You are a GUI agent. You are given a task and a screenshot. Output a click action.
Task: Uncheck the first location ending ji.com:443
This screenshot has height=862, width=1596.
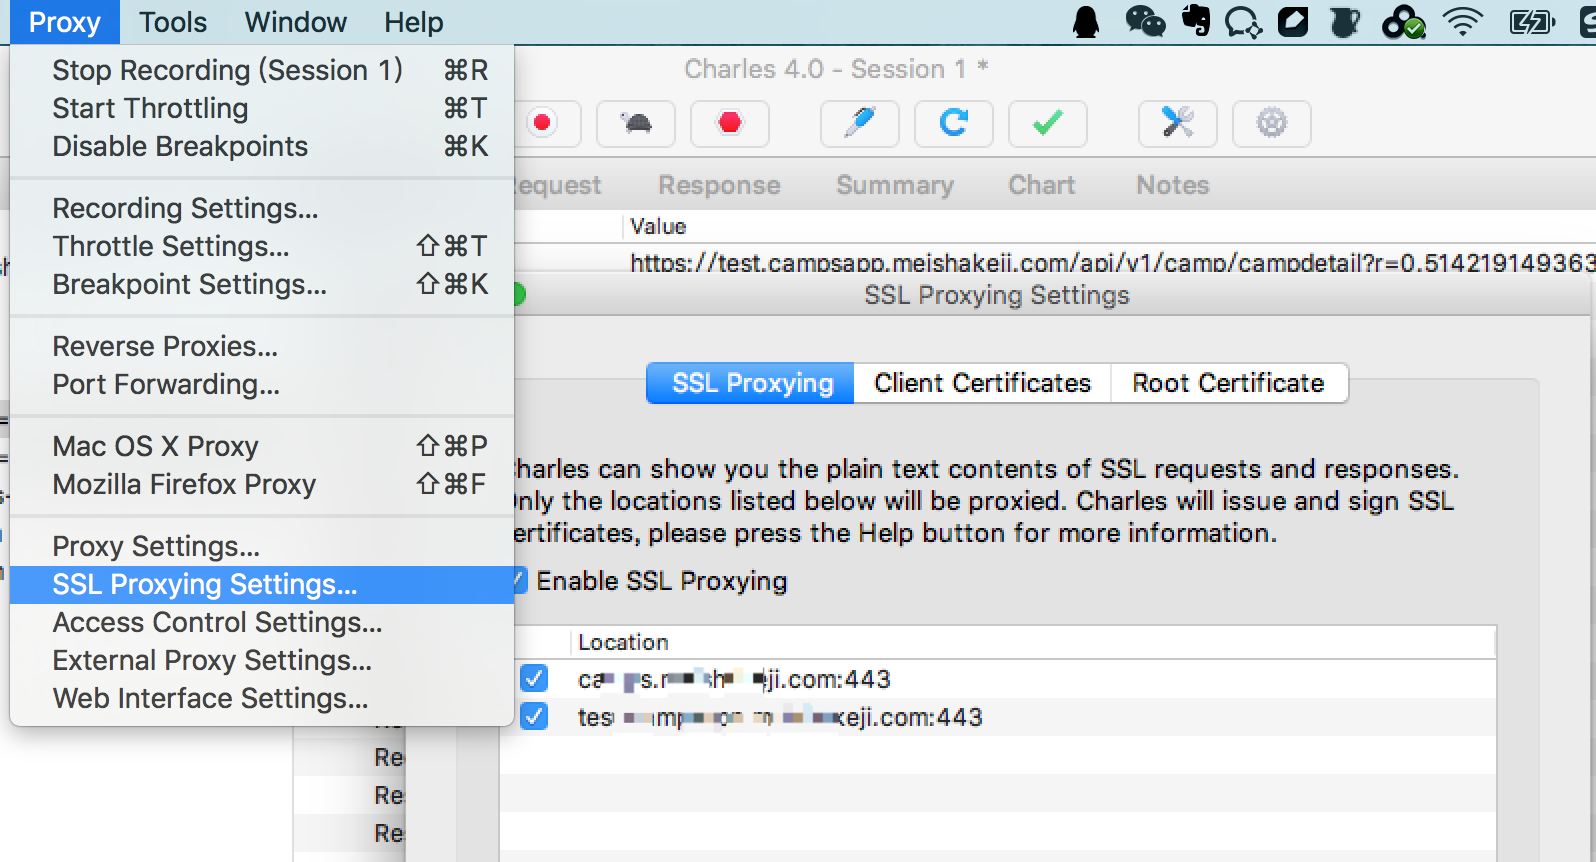[534, 679]
